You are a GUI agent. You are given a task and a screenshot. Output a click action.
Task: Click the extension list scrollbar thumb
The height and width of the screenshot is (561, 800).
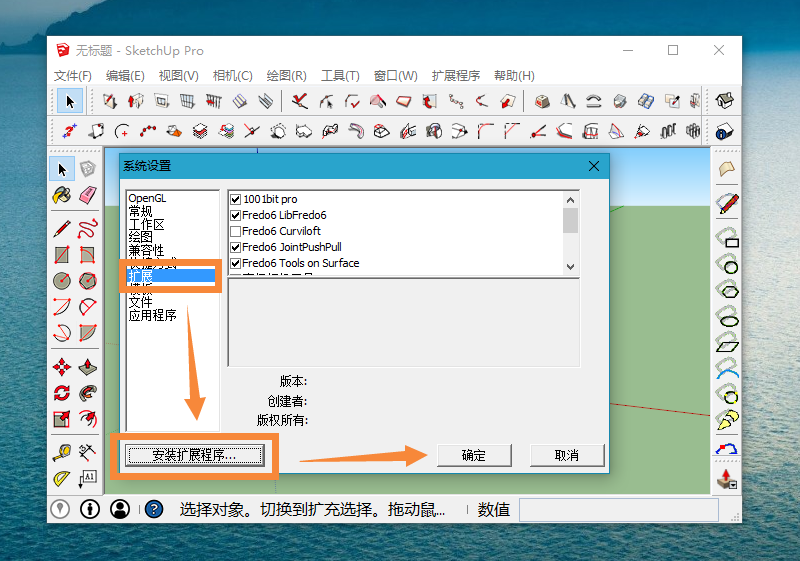(x=570, y=220)
